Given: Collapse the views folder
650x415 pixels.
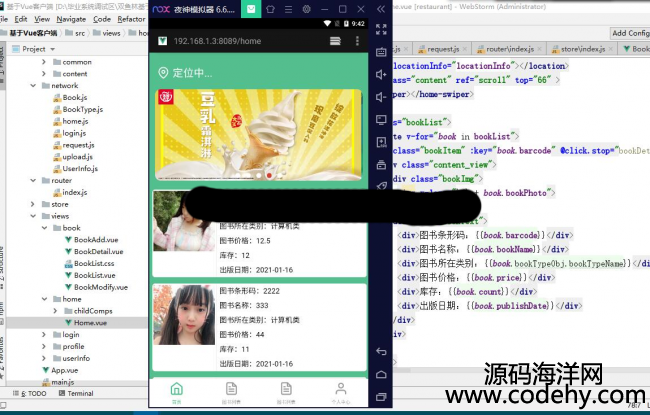Looking at the screenshot, I should (33, 216).
